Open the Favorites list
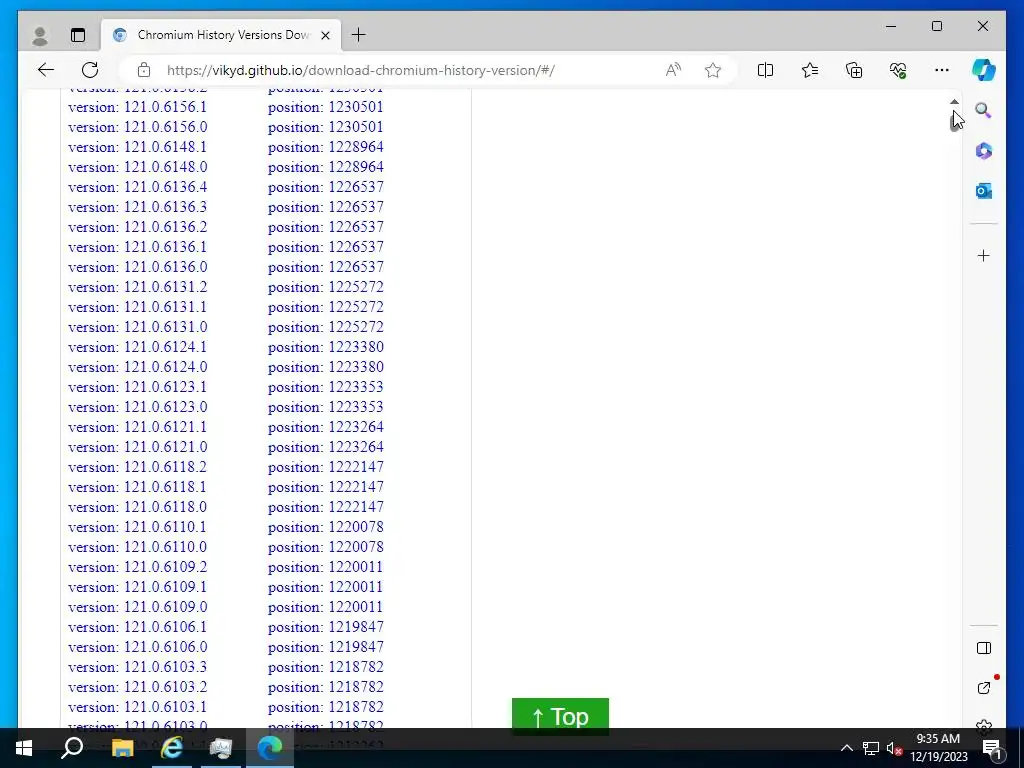Viewport: 1024px width, 768px height. (810, 70)
